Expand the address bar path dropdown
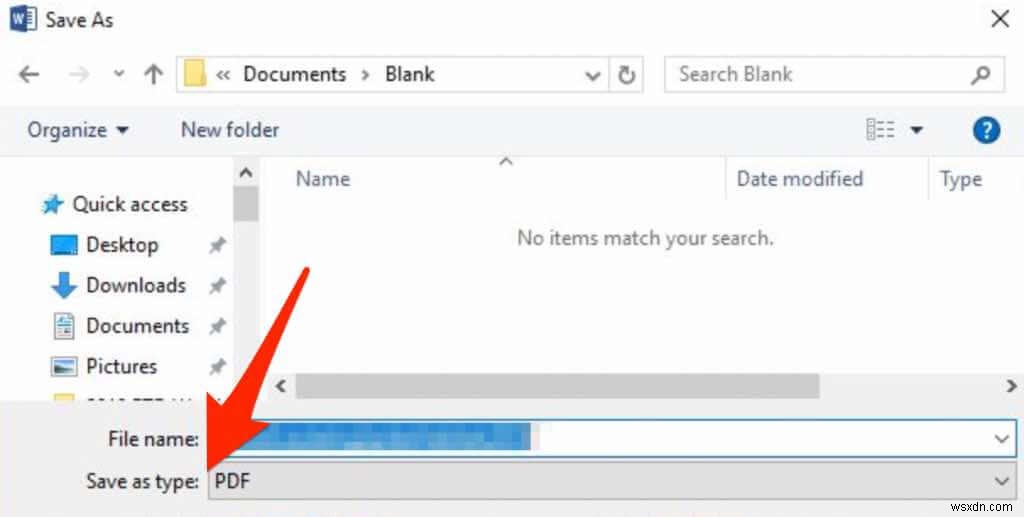1024x517 pixels. [x=593, y=76]
